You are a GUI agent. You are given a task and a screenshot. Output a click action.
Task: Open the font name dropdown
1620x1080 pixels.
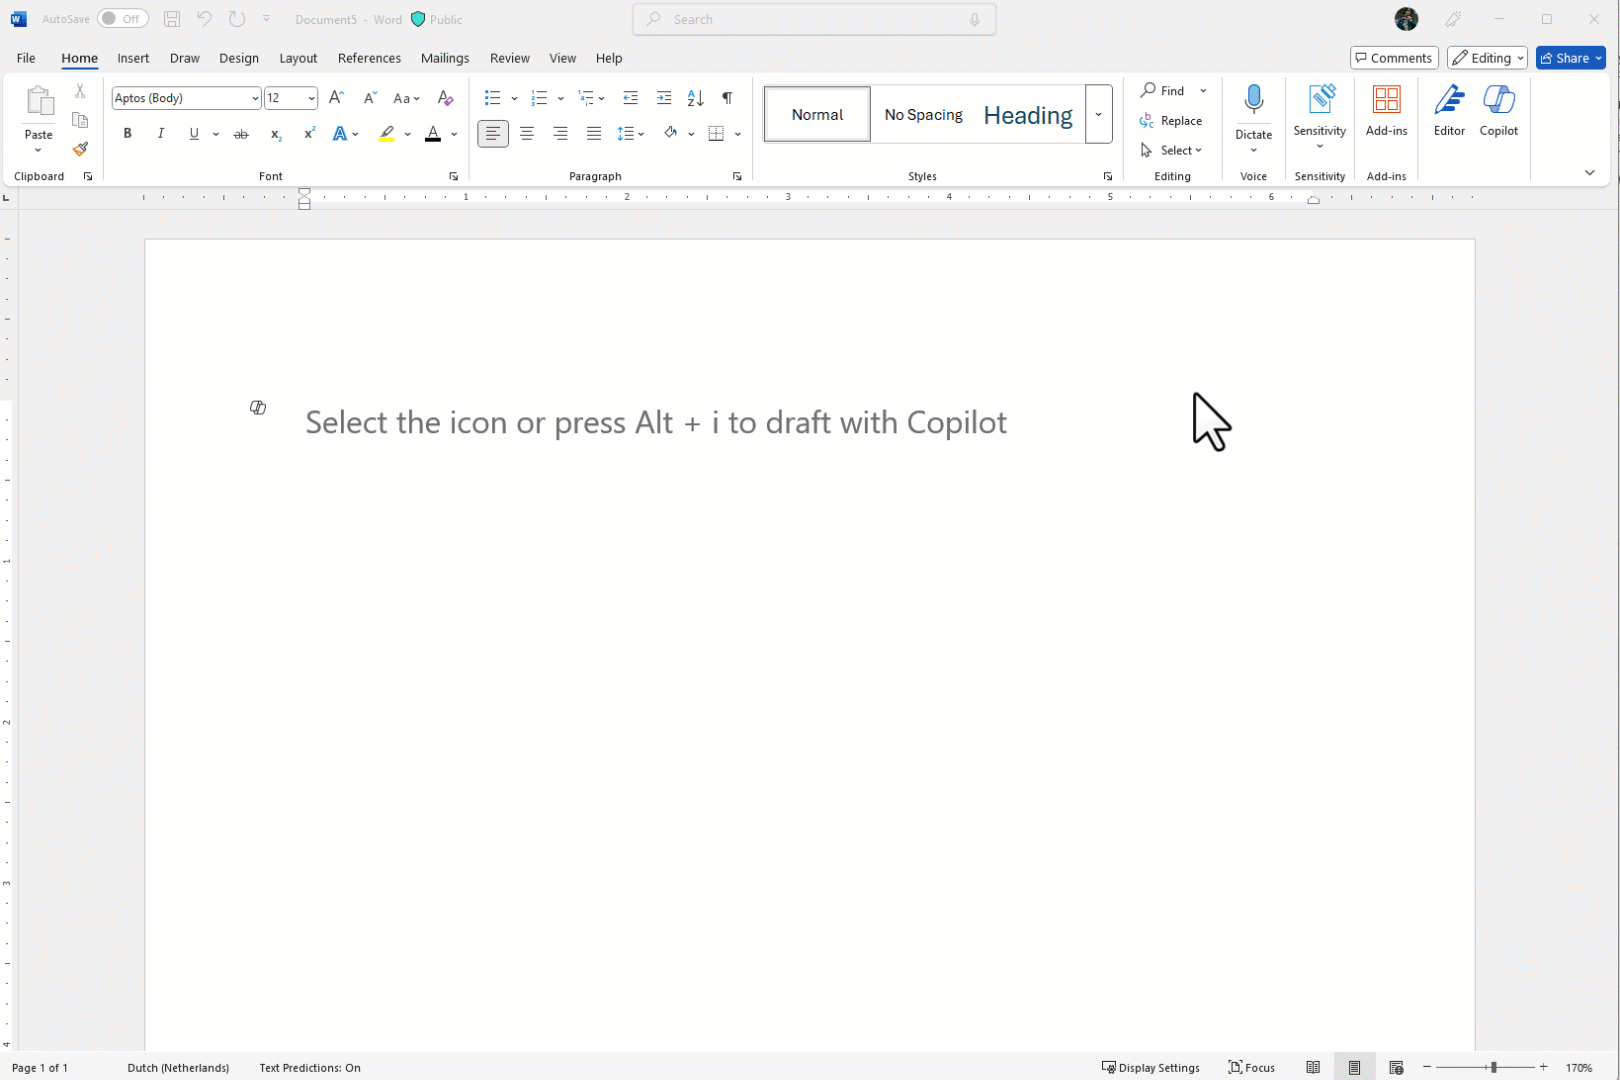(255, 98)
